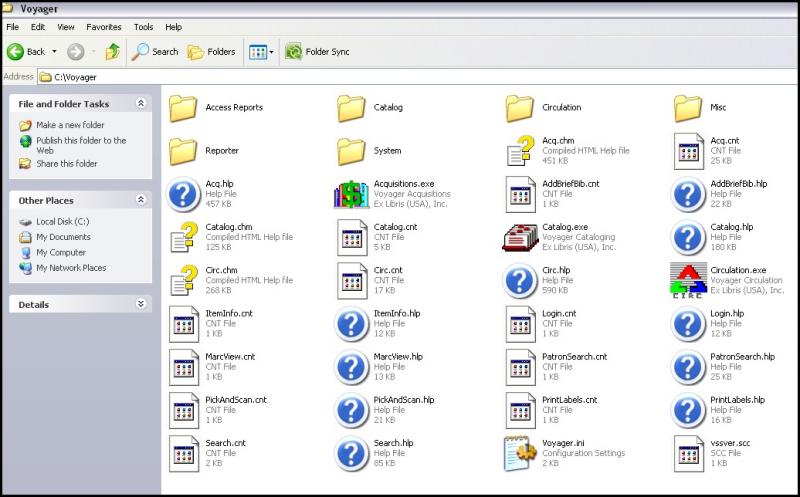Image resolution: width=800 pixels, height=497 pixels.
Task: Open the Catalog folder
Action: pyautogui.click(x=352, y=108)
